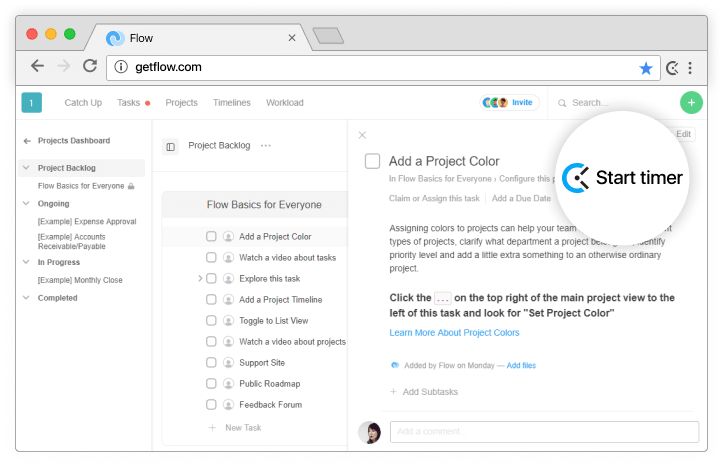
Task: Check the Toggle to List View checkbox
Action: pyautogui.click(x=211, y=320)
